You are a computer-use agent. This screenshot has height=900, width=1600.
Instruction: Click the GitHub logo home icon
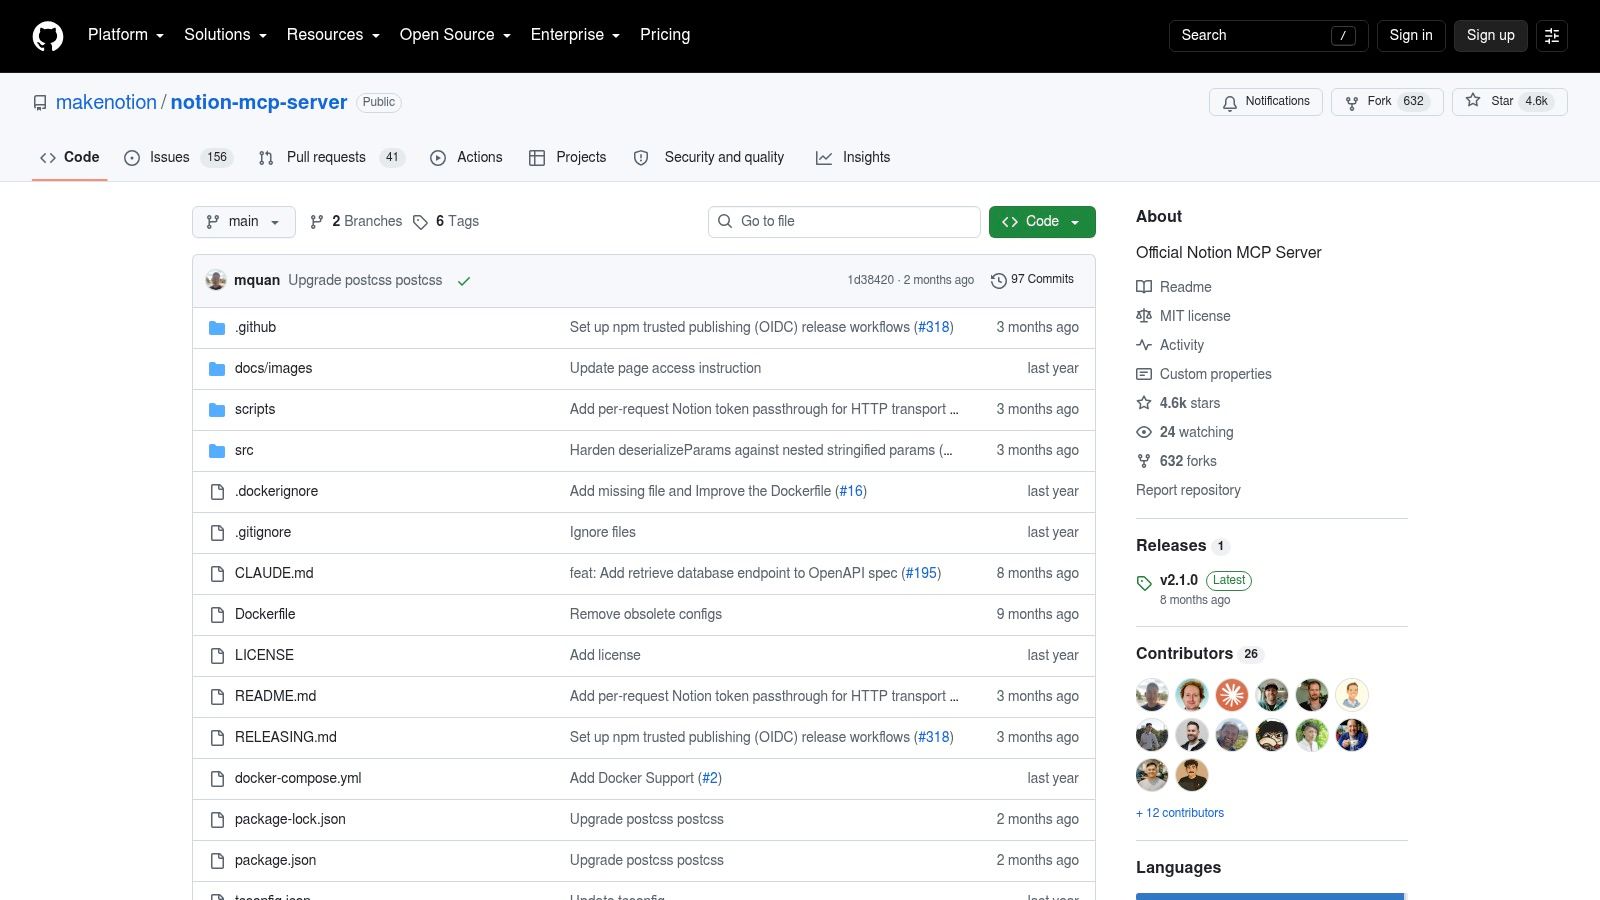(48, 36)
